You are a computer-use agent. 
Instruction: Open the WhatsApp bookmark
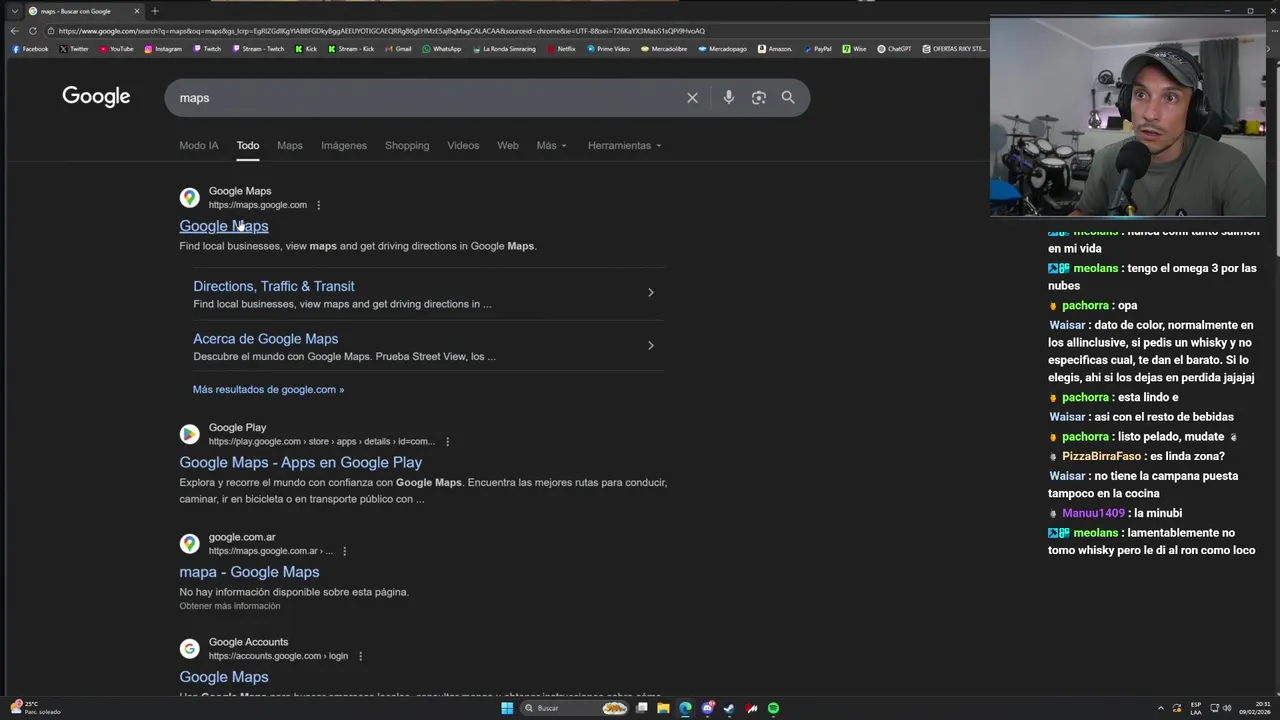coord(442,48)
